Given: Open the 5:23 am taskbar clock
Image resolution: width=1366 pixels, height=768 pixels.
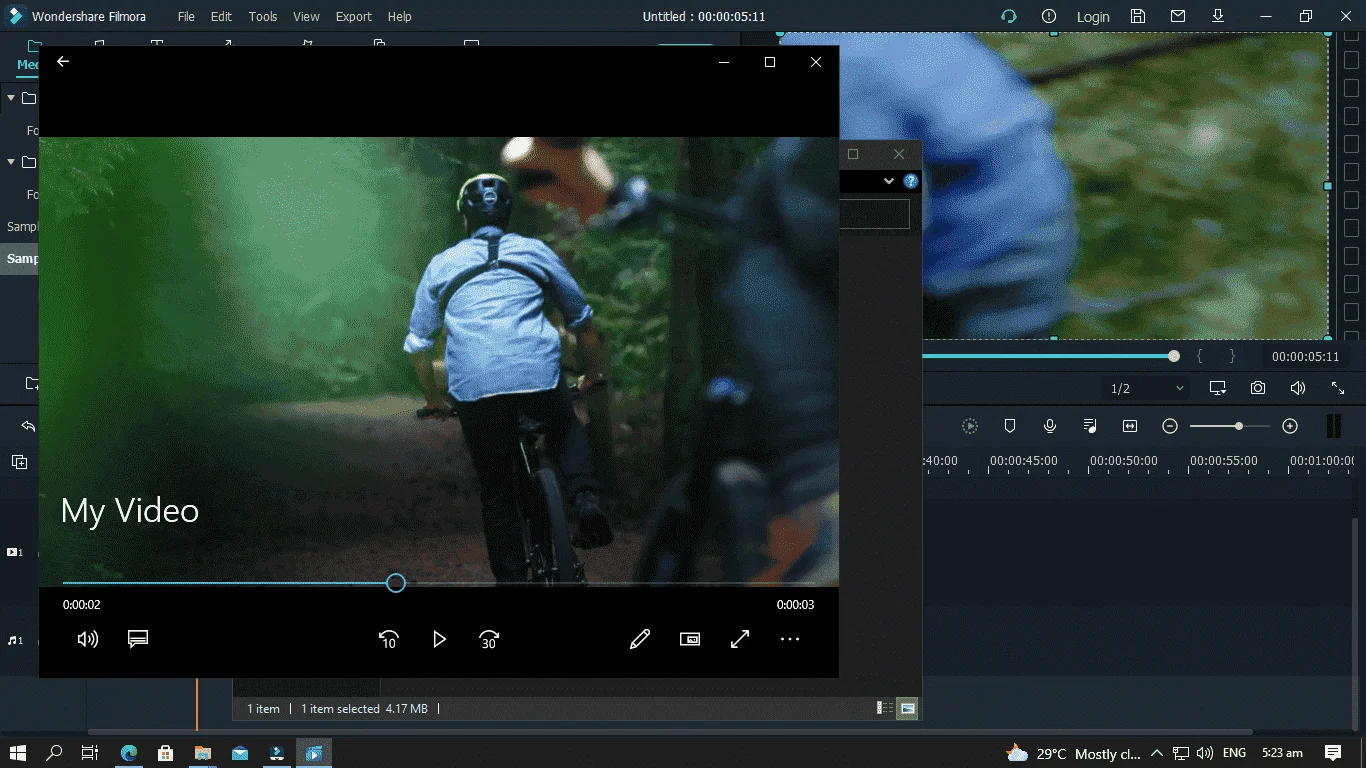Looking at the screenshot, I should 1282,753.
